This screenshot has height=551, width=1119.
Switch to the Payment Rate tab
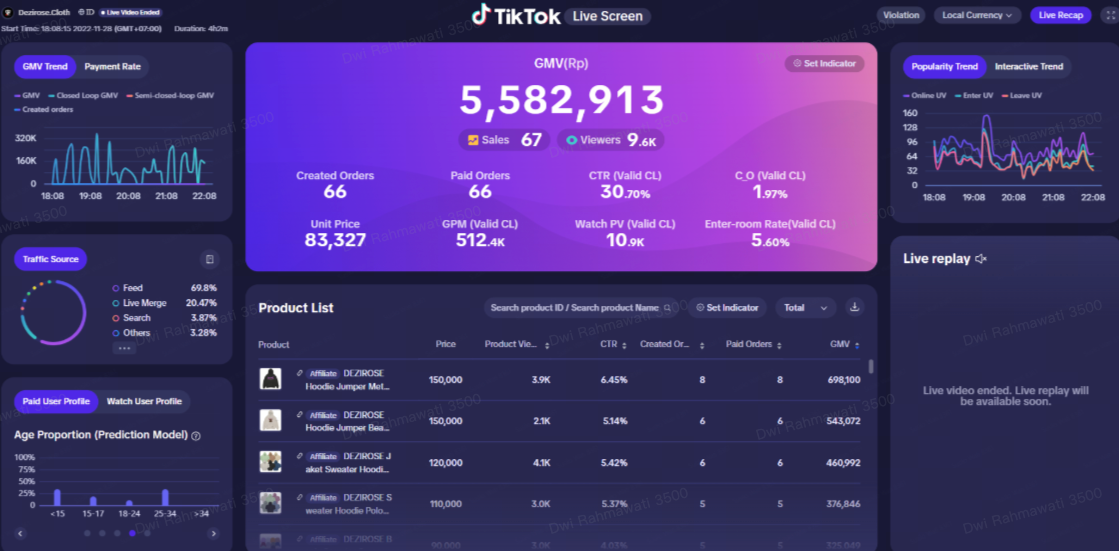coord(112,67)
